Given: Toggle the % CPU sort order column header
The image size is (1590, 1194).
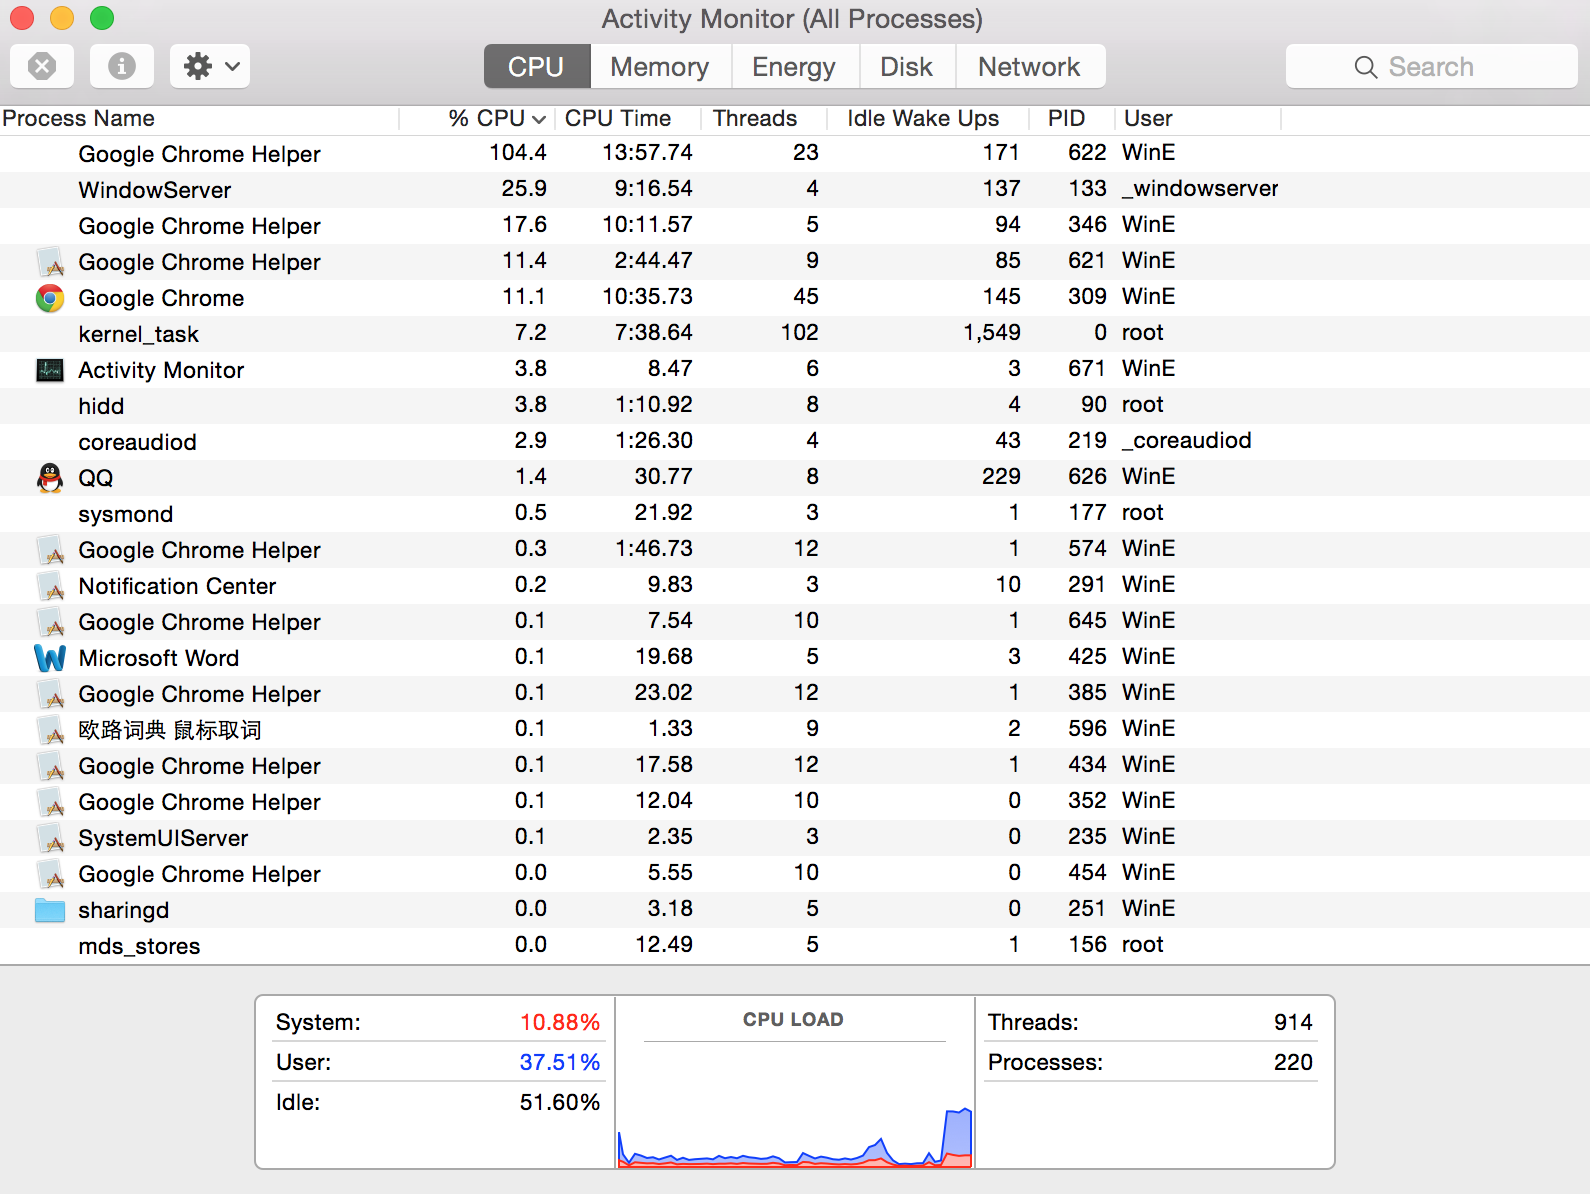Looking at the screenshot, I should pyautogui.click(x=477, y=119).
